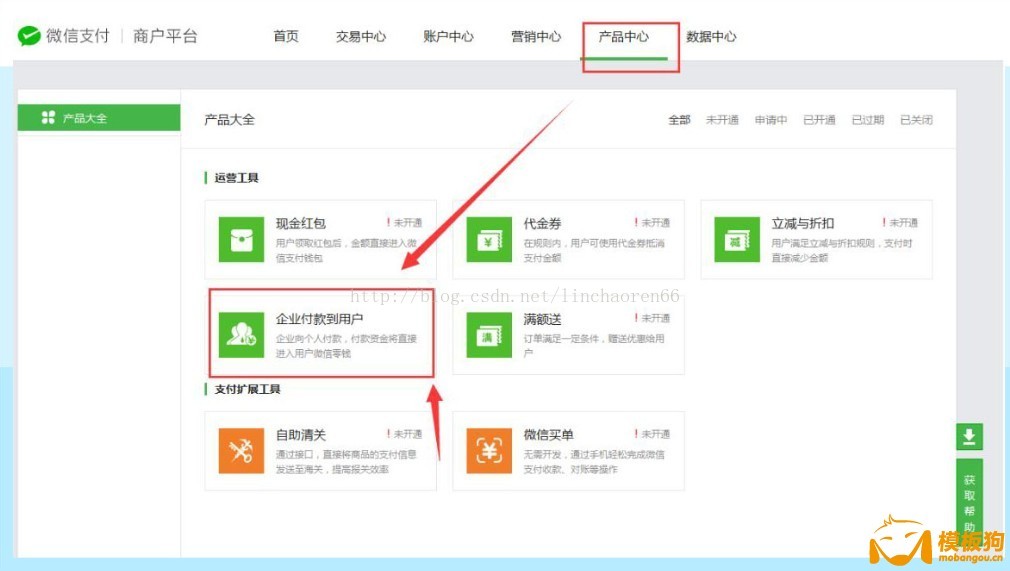Click the 满额送 green icon
Screen dimensions: 1010x571
[x=489, y=335]
